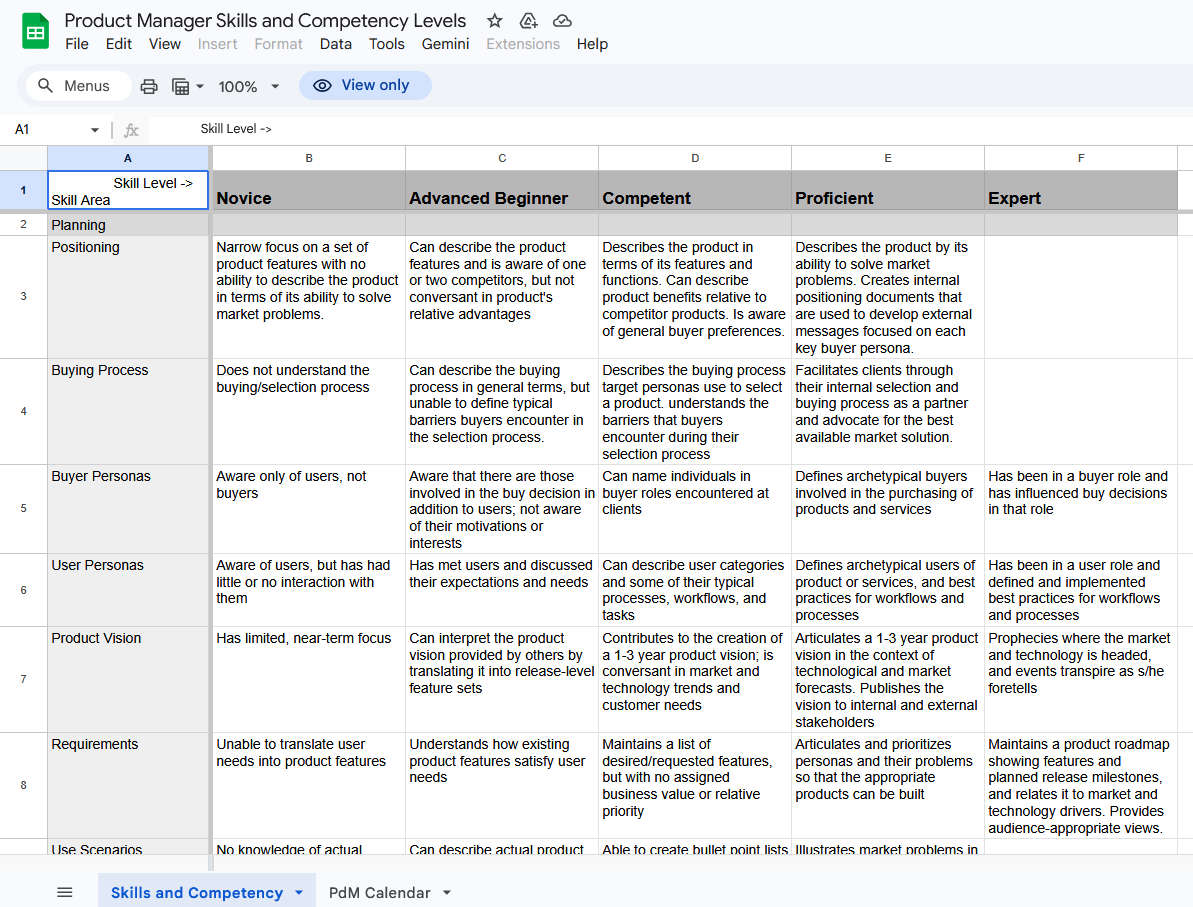Open the Help menu
1193x907 pixels.
click(x=592, y=44)
